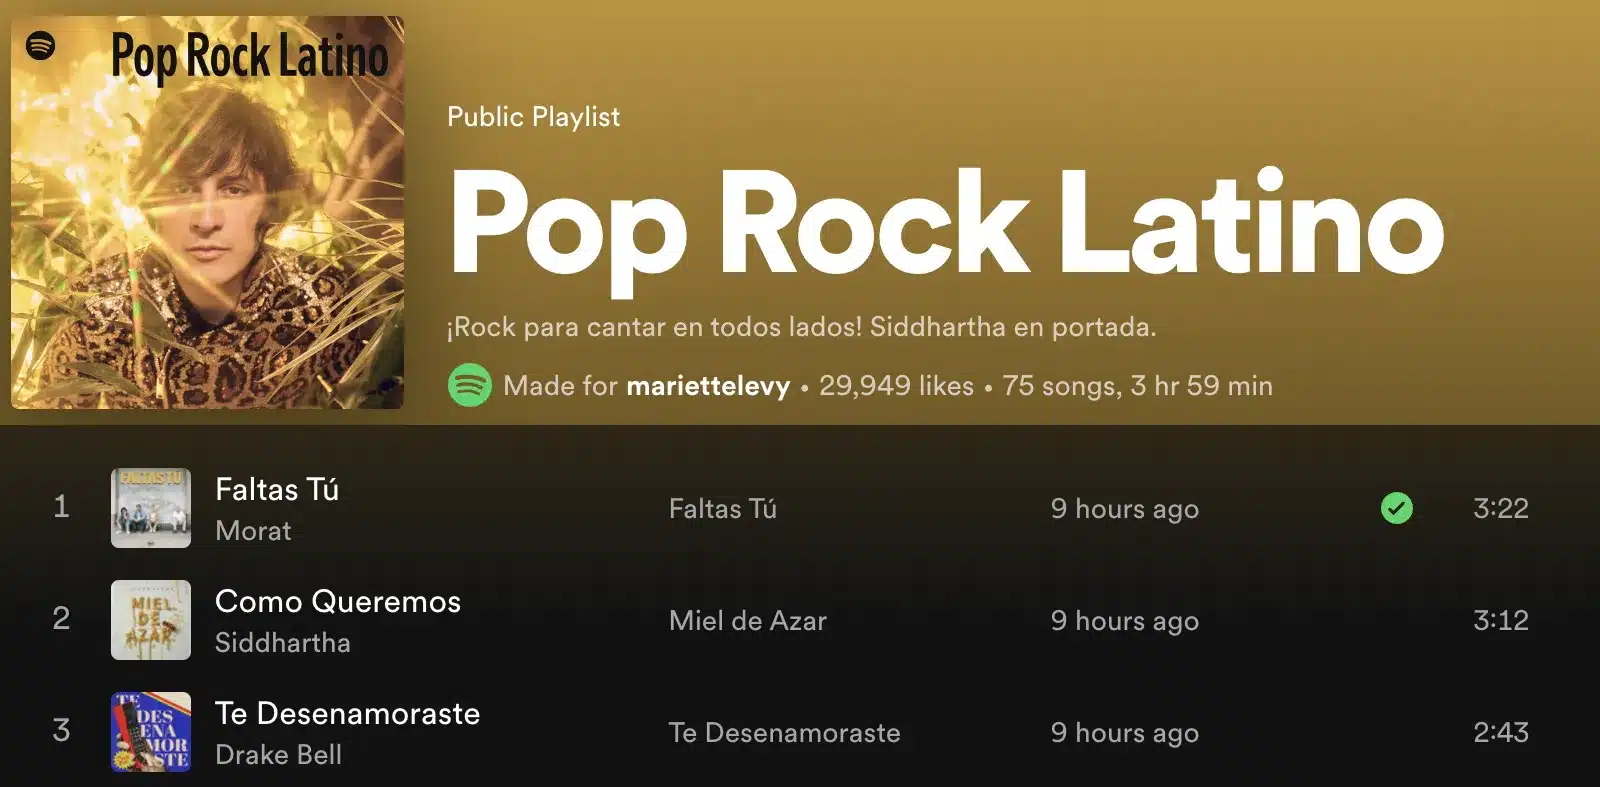1600x787 pixels.
Task: Click the 3:22 duration of track one
Action: (x=1500, y=508)
